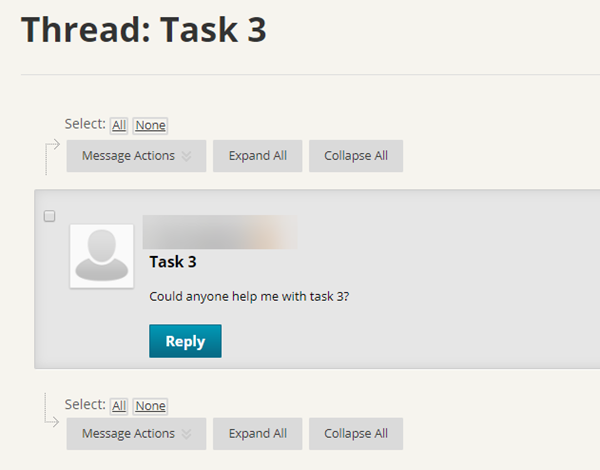Click the blurred author name above Task 3
600x470 pixels.
[220, 232]
